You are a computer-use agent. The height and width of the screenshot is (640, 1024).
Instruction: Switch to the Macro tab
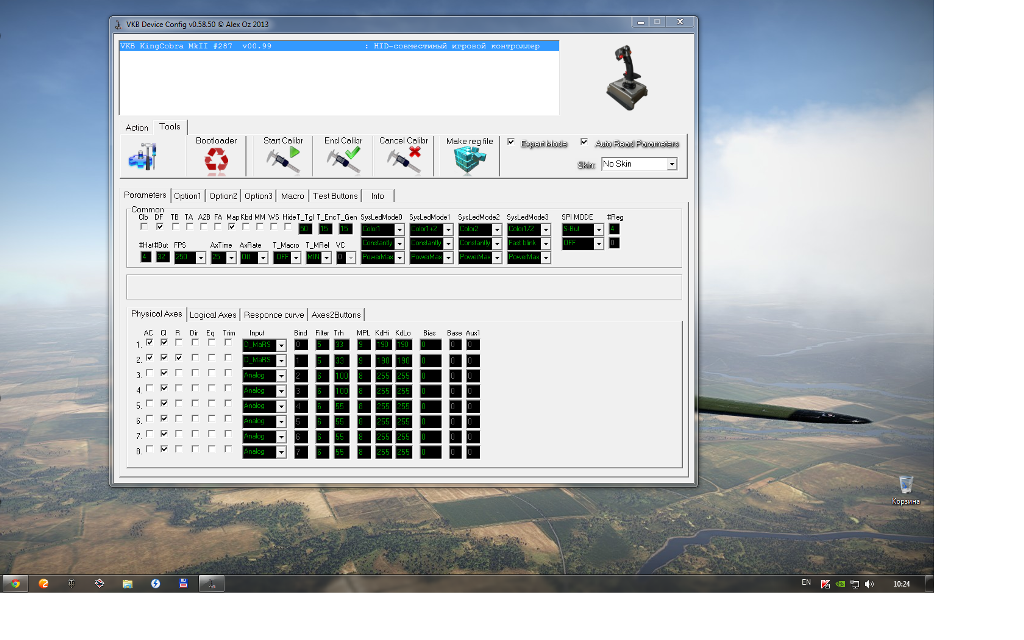292,196
